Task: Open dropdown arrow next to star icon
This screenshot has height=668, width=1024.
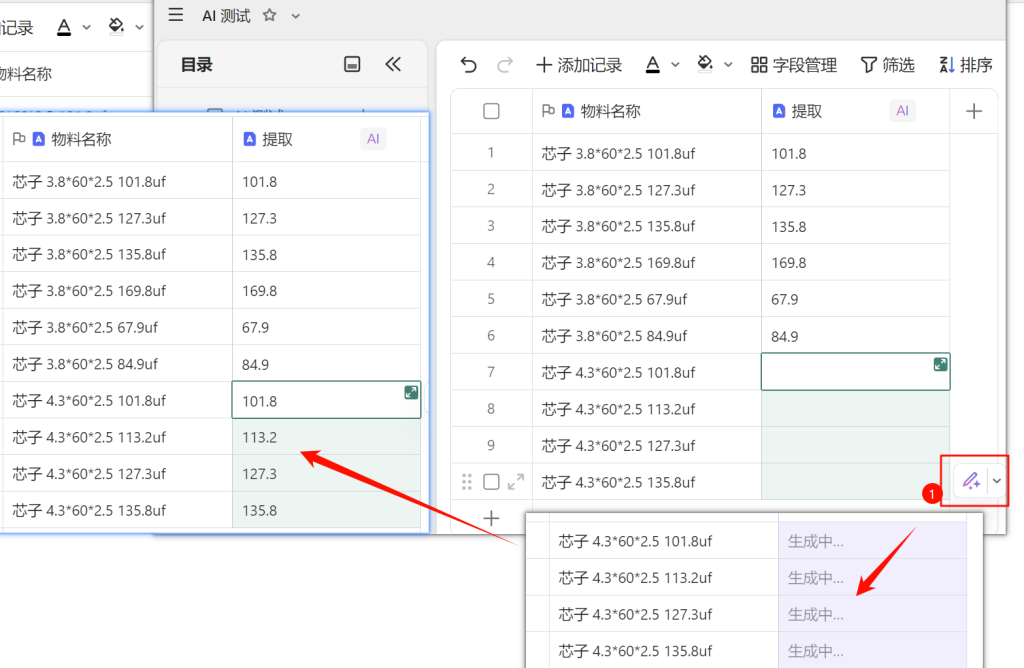Action: [x=296, y=16]
